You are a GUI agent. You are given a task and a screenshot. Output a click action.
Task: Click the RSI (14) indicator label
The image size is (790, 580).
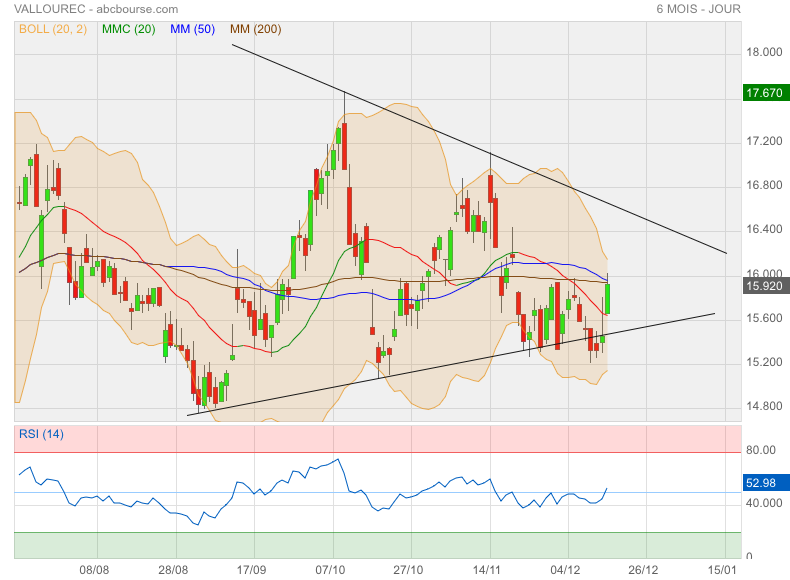tap(41, 434)
